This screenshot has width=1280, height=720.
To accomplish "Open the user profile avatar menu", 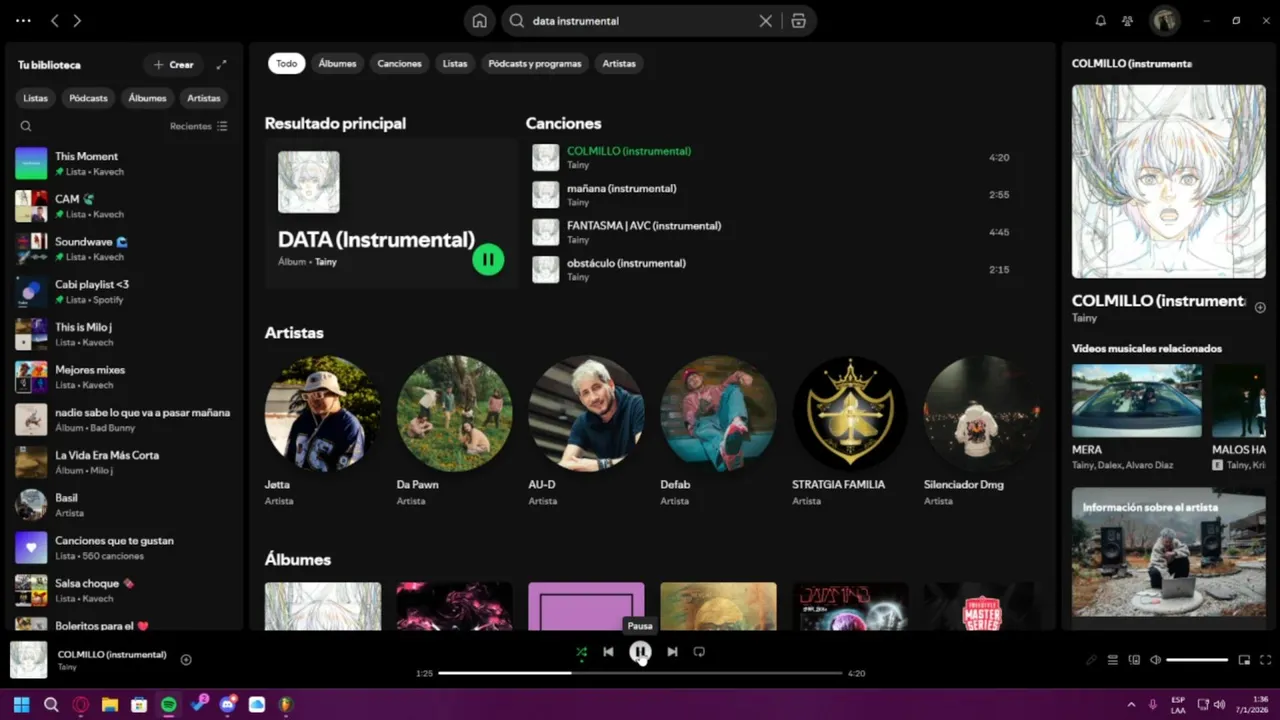I will (1164, 20).
